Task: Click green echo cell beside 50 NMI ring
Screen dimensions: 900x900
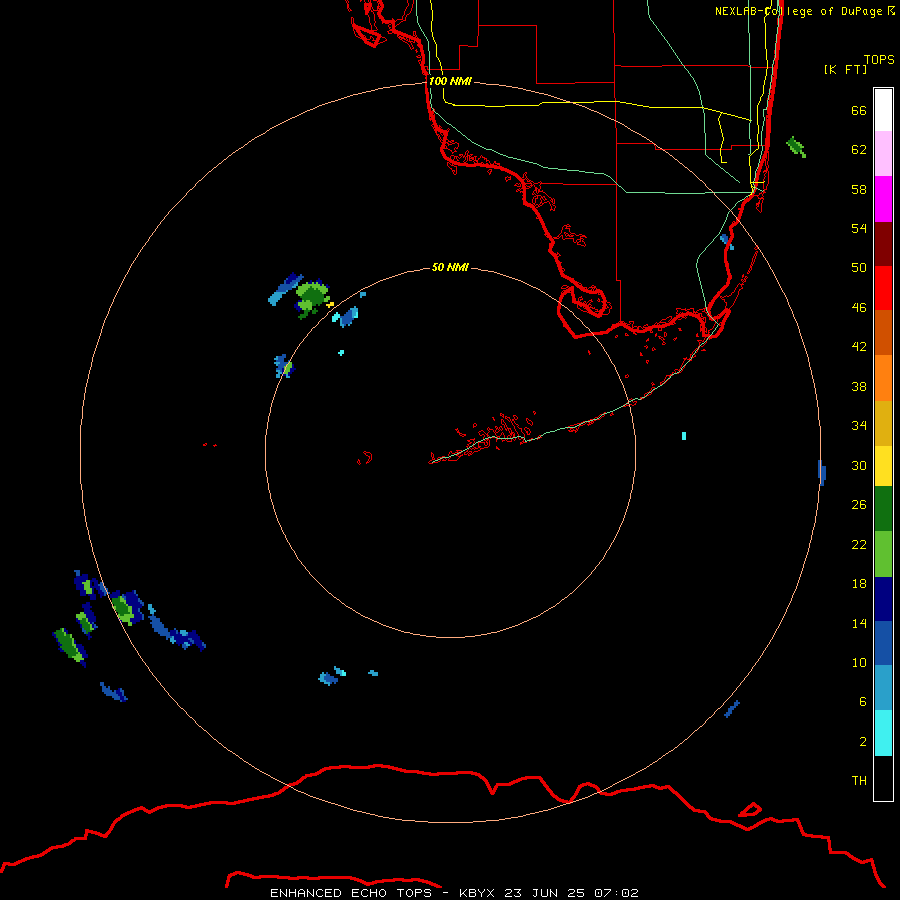Action: pos(312,297)
